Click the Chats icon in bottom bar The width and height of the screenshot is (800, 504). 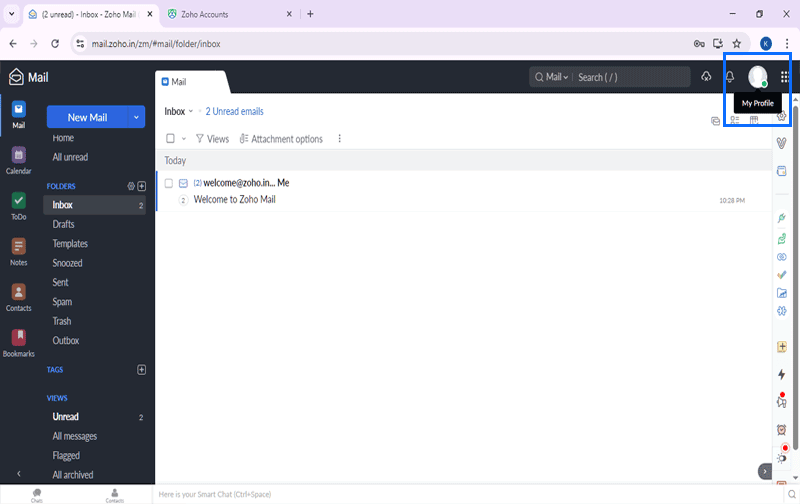(x=37, y=495)
